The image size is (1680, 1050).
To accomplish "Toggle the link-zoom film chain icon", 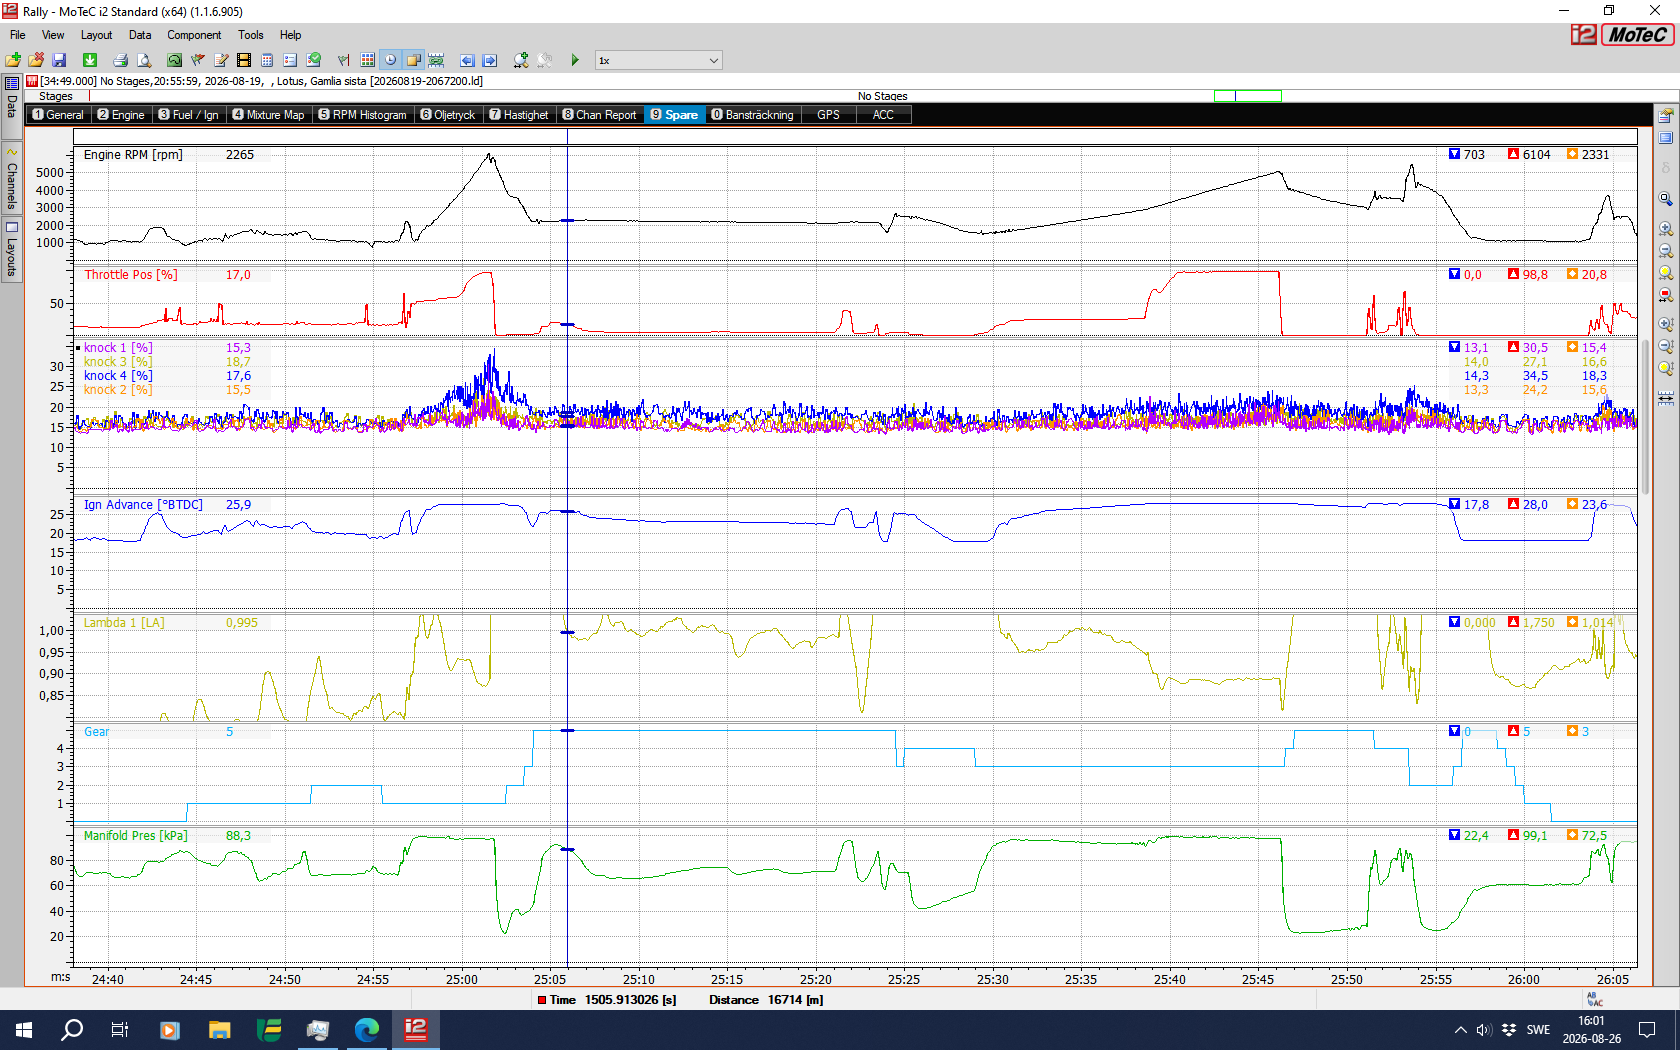I will (436, 60).
